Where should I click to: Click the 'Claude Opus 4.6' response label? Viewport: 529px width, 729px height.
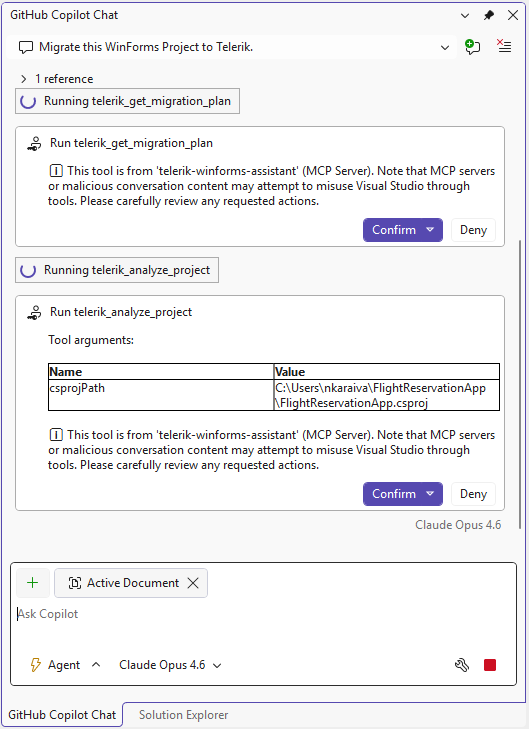(458, 525)
